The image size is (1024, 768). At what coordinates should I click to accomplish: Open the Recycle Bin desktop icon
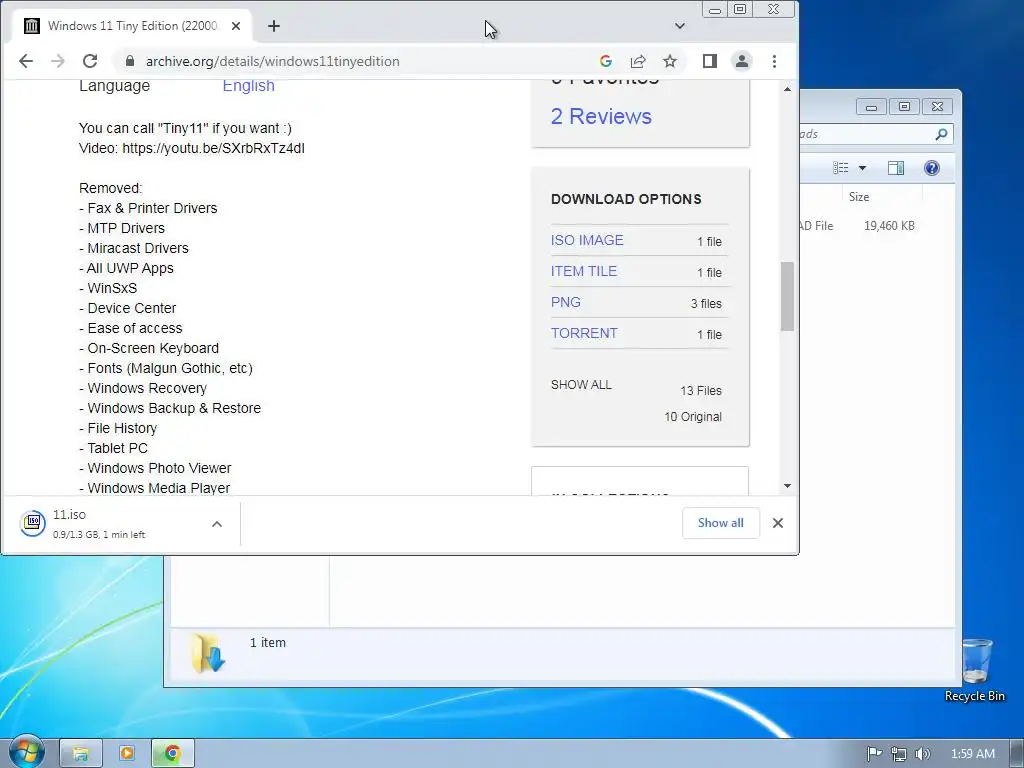click(974, 670)
